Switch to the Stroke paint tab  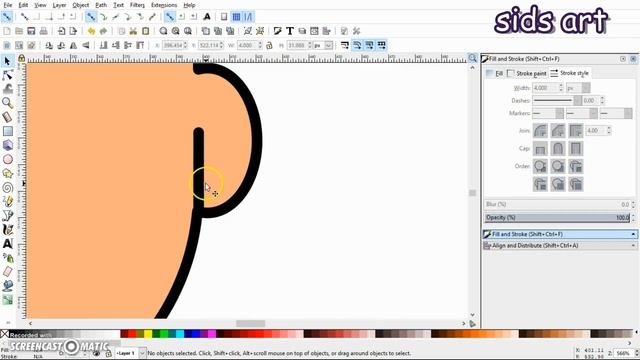(527, 73)
